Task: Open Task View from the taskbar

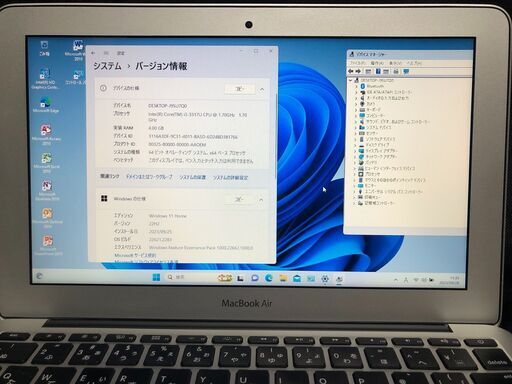Action: tap(240, 278)
